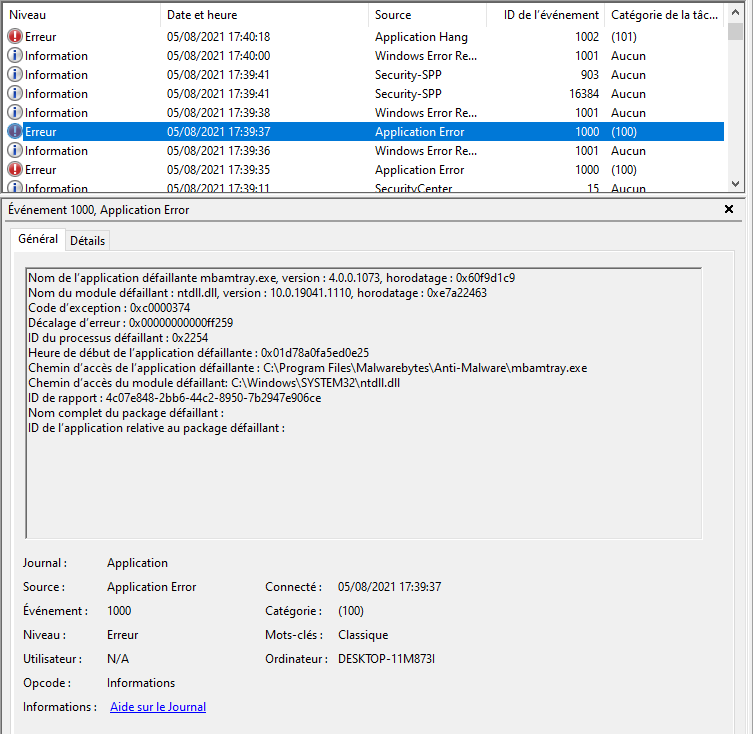The height and width of the screenshot is (734, 753).
Task: Click the C:\Windows\SYSTEM32\ntdll.dll path line
Action: pyautogui.click(x=214, y=382)
